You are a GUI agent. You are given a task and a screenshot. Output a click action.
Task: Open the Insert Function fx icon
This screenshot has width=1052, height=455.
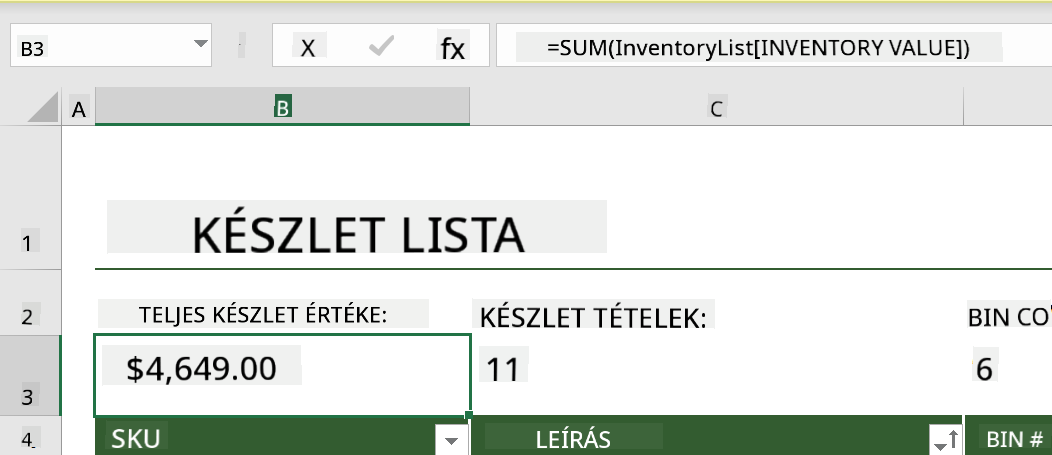coord(452,48)
